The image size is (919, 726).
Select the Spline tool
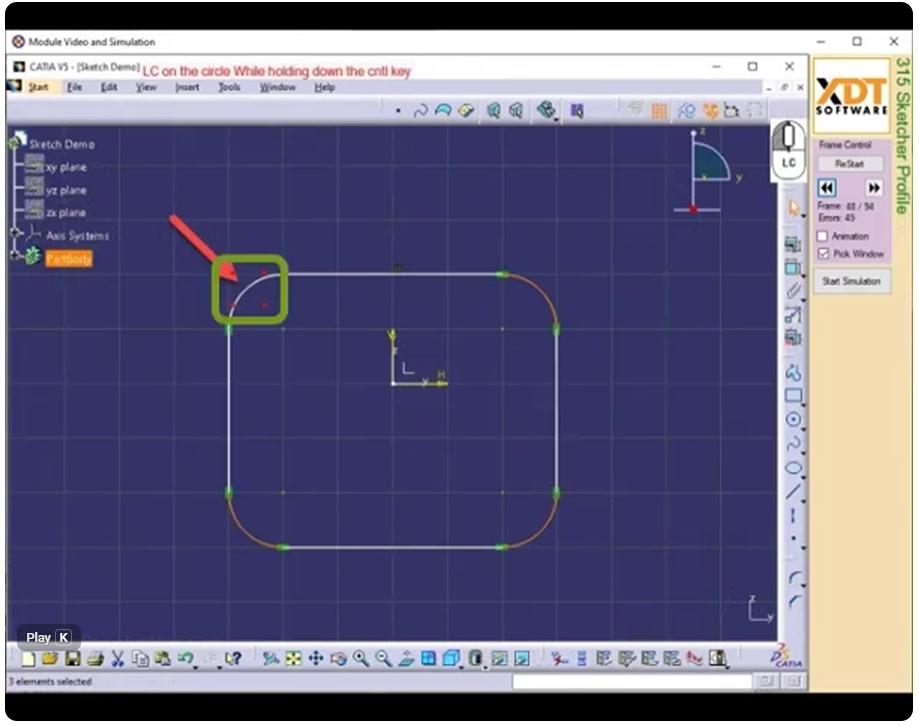pos(793,444)
